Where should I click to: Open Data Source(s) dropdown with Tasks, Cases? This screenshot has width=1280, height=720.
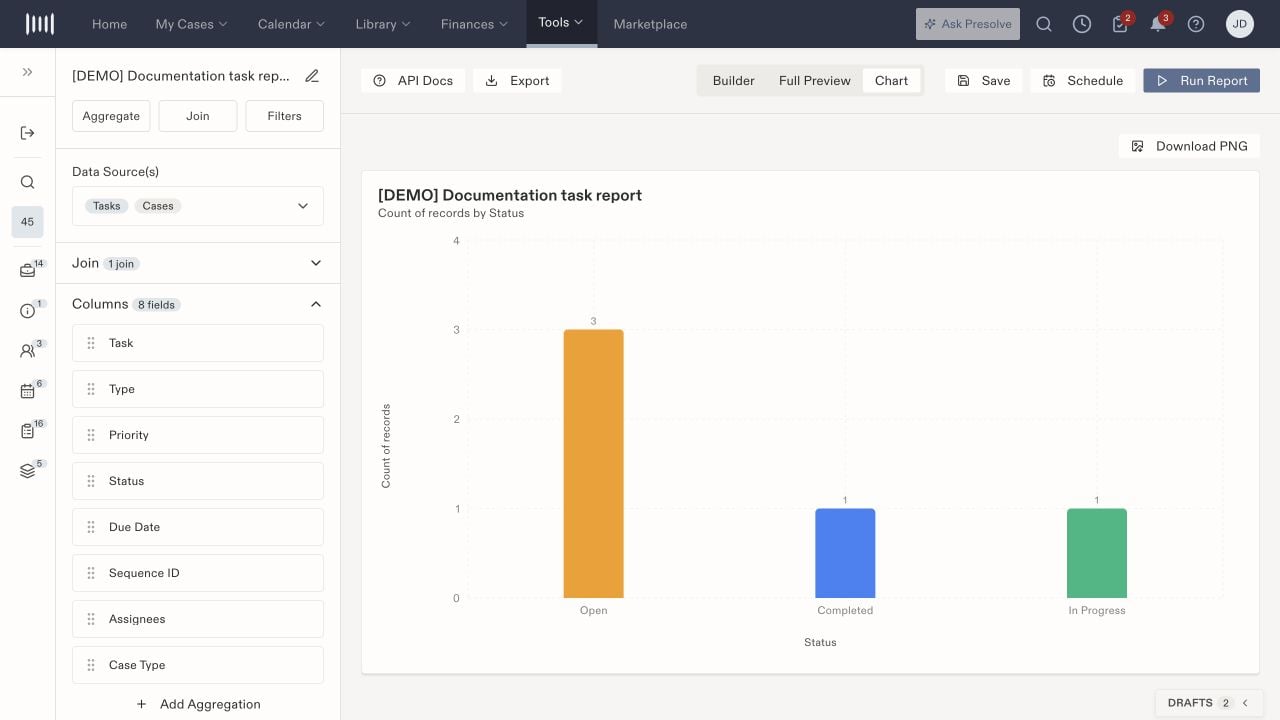pyautogui.click(x=198, y=206)
